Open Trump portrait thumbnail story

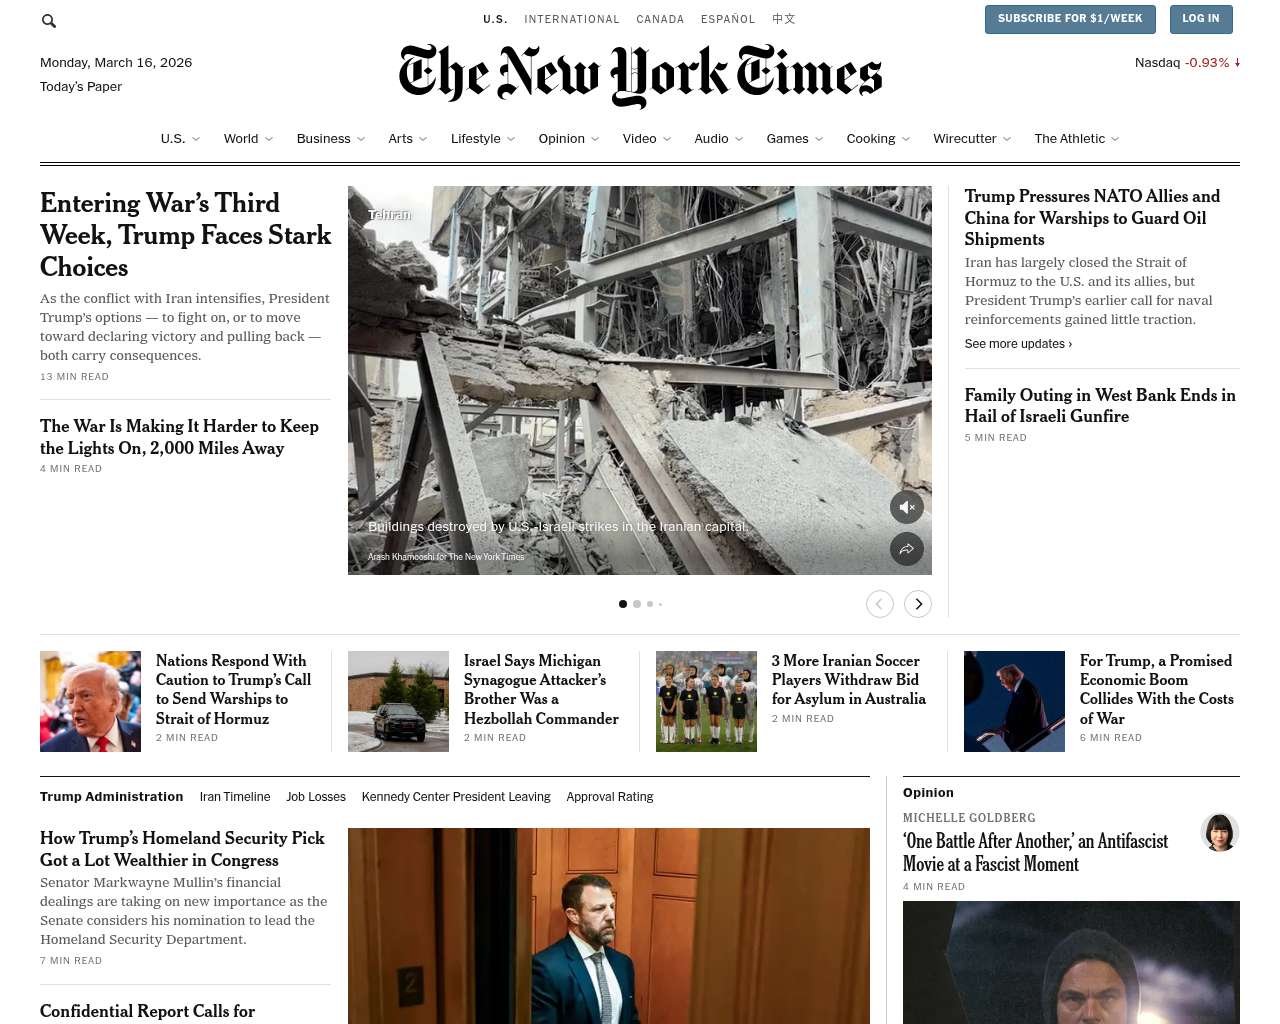tap(90, 701)
